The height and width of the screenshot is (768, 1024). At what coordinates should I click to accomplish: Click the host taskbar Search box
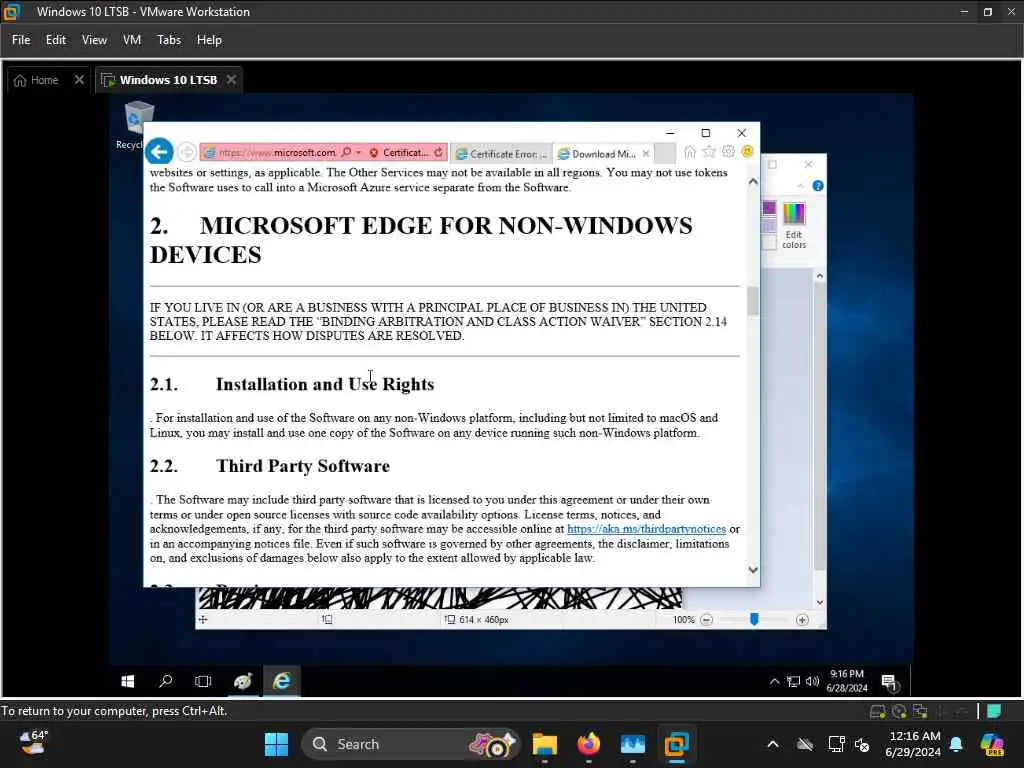(410, 744)
